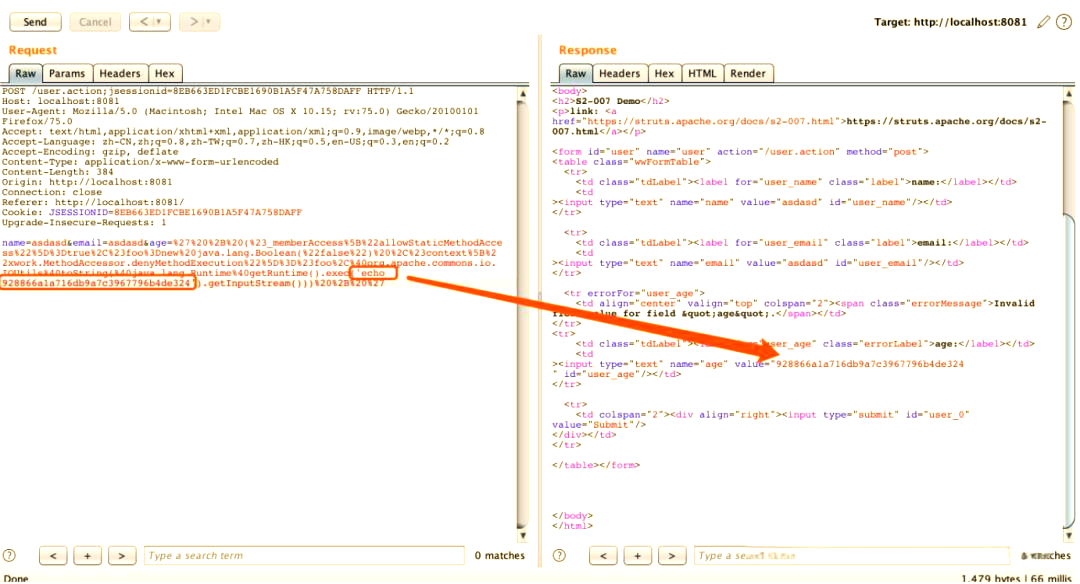Click the "Connection: close" header line

click(52, 192)
